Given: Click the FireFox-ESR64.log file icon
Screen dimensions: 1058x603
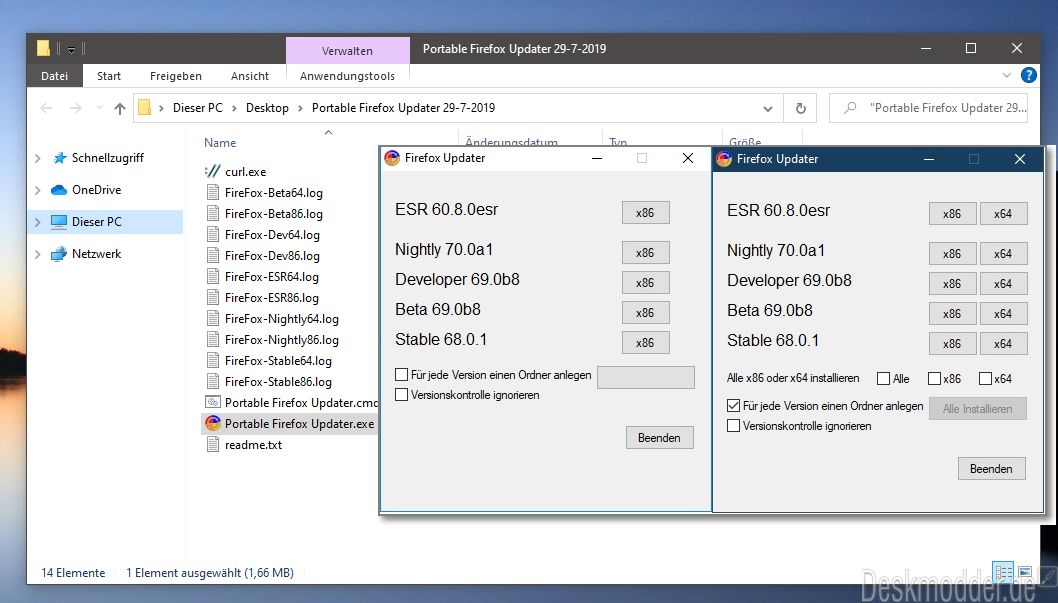Looking at the screenshot, I should (x=213, y=277).
